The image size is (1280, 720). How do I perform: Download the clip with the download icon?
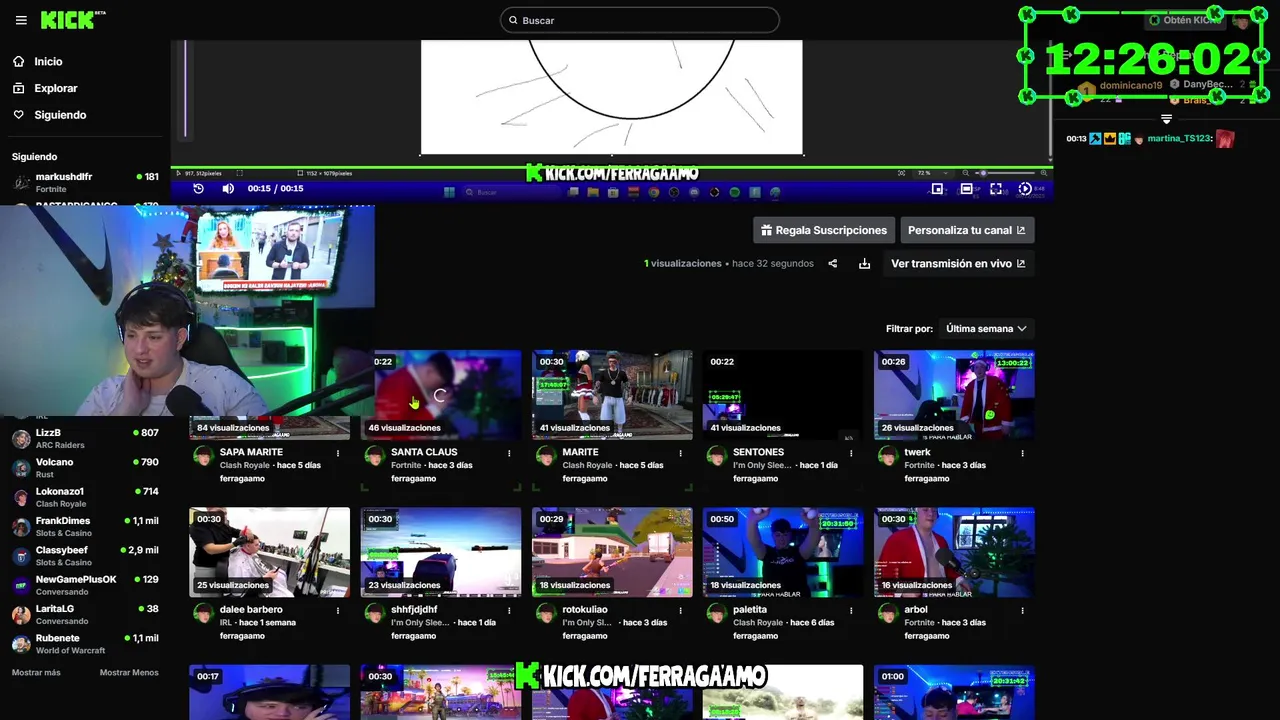coord(864,264)
